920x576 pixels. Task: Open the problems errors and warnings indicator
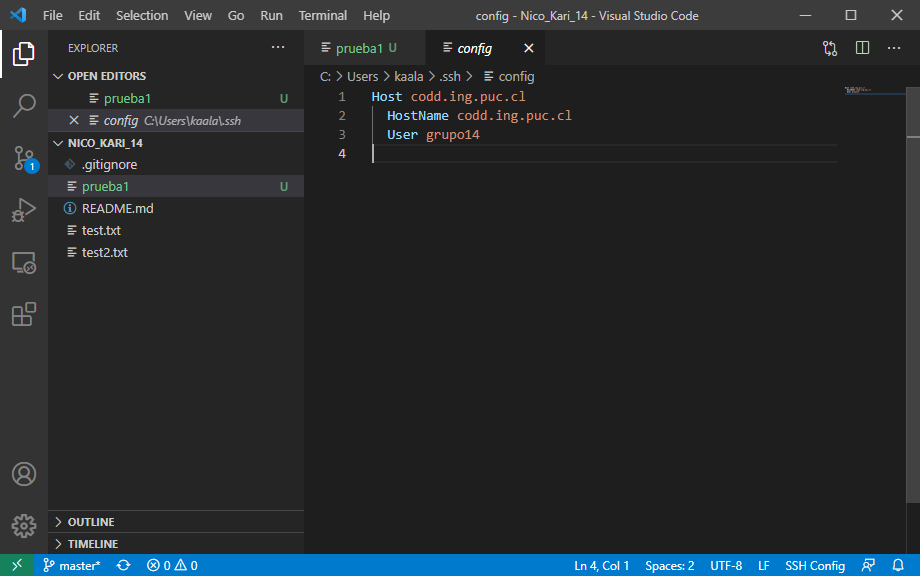pos(172,565)
